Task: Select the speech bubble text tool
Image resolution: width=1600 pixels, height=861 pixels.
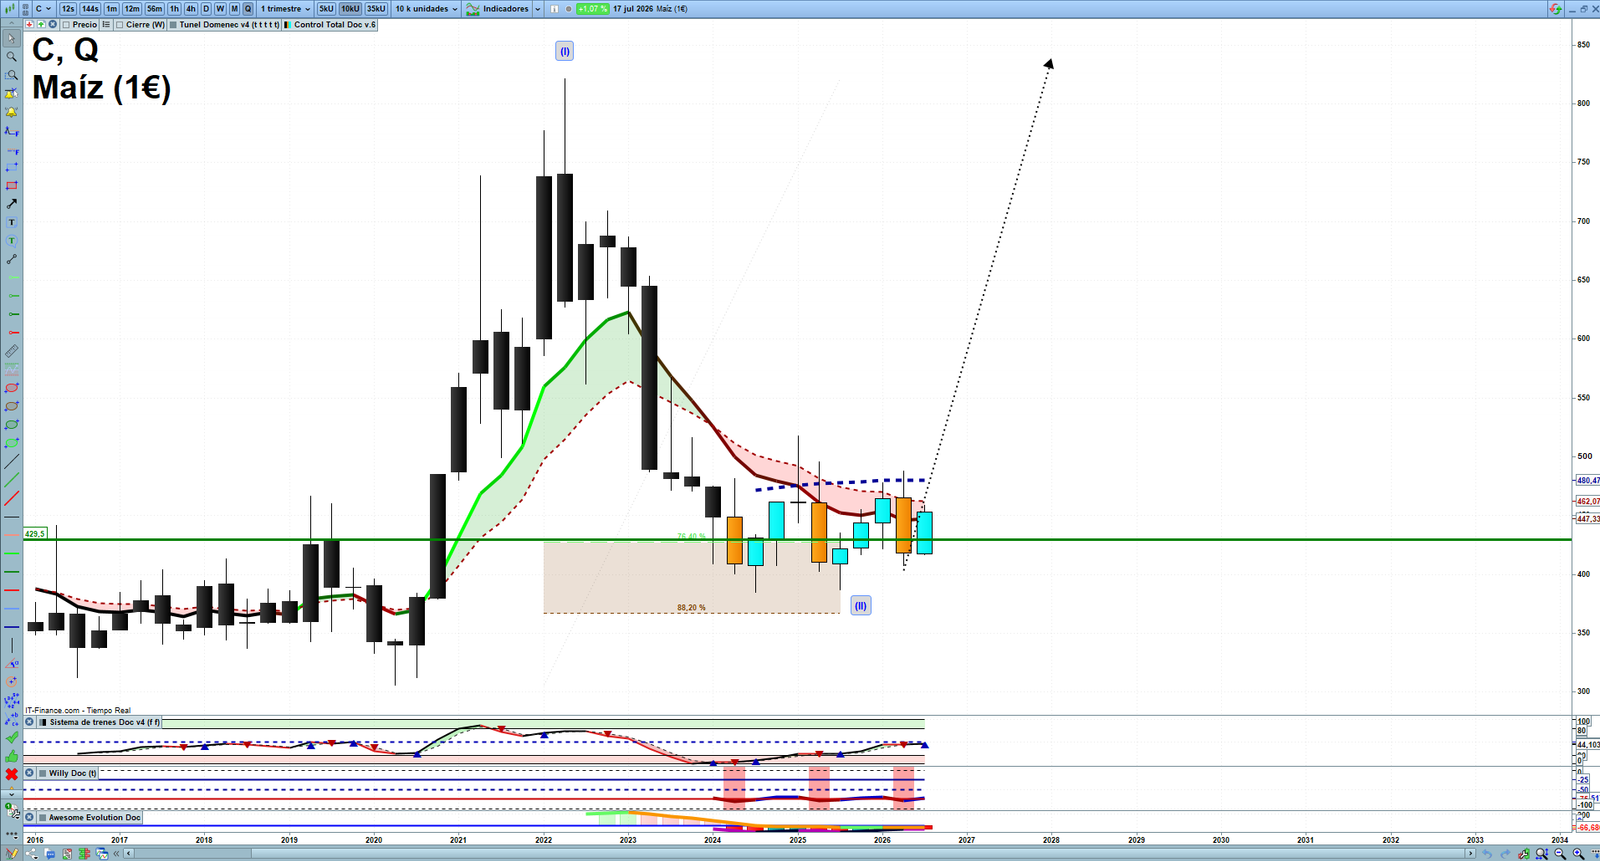Action: click(12, 241)
